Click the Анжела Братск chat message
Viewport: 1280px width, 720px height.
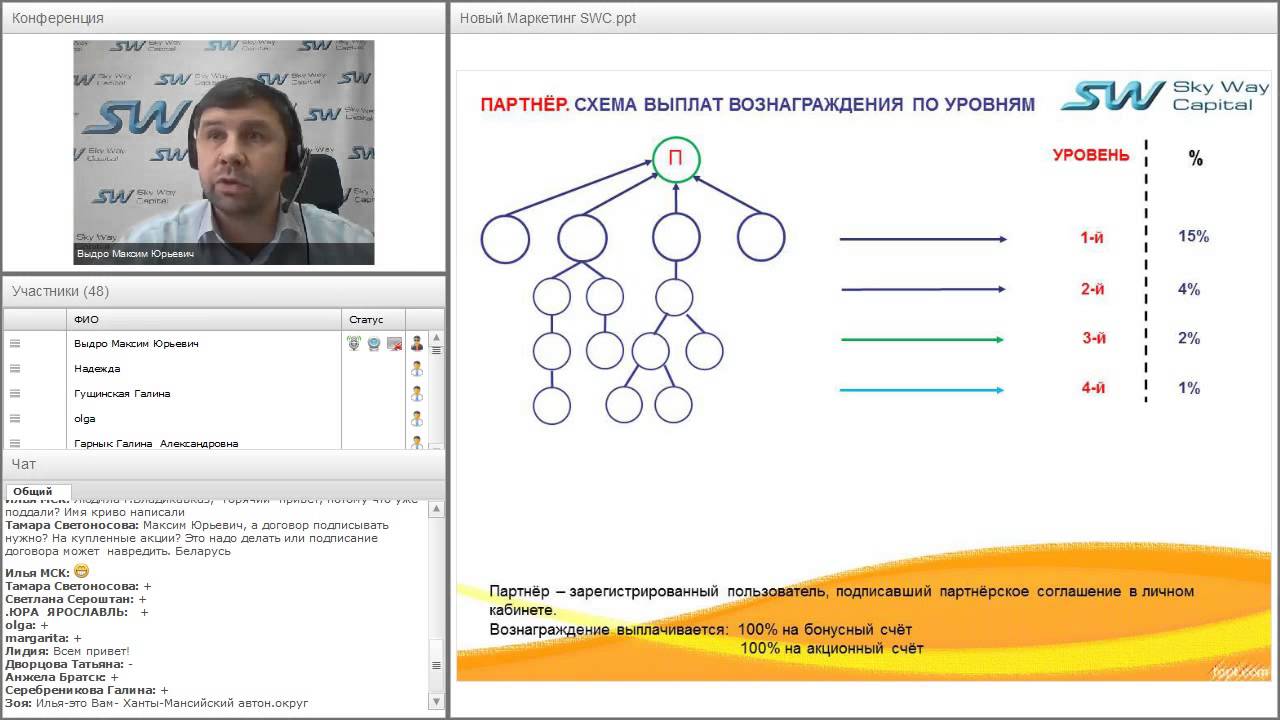[x=62, y=676]
